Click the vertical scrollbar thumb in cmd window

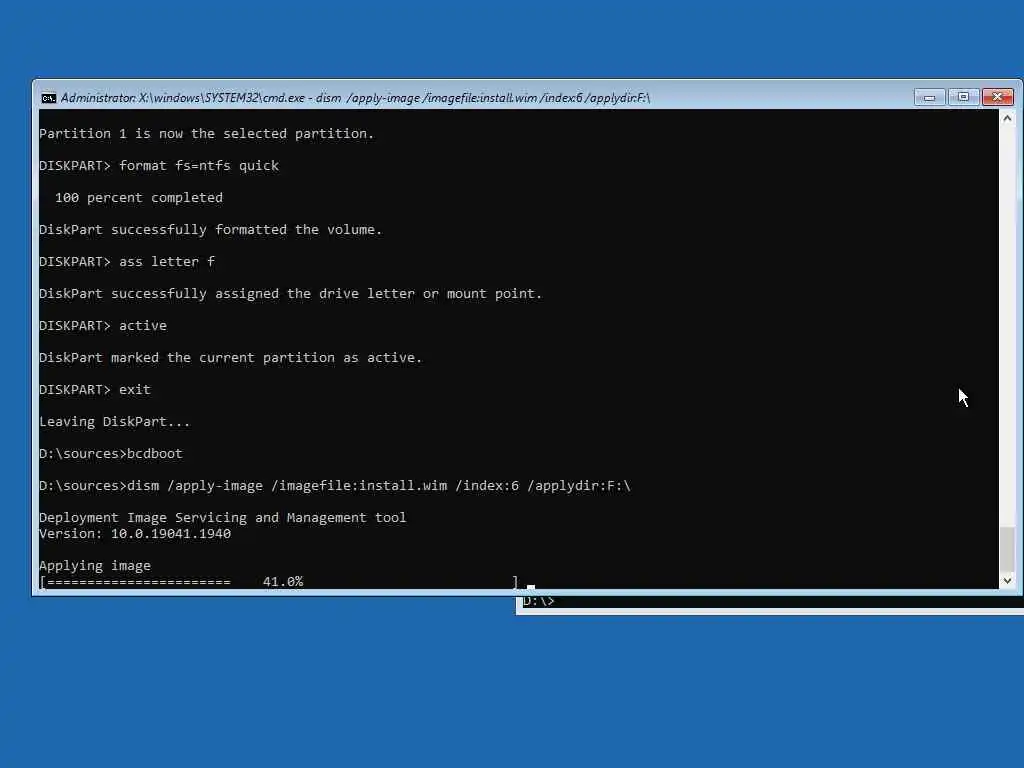click(x=1007, y=547)
